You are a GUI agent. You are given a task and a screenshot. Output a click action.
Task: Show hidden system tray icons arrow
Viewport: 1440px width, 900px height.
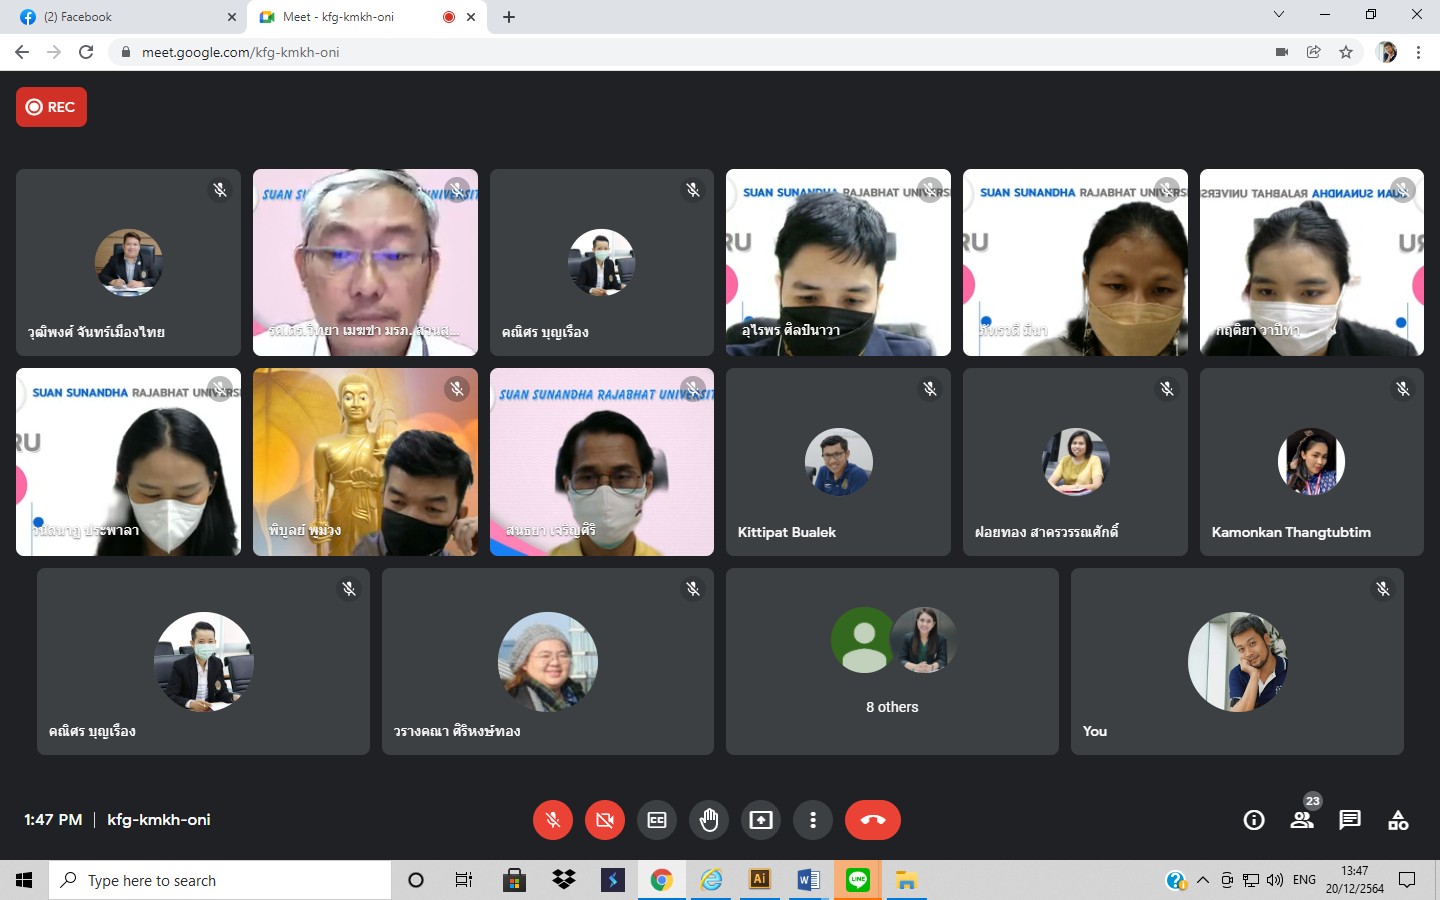pyautogui.click(x=1203, y=880)
